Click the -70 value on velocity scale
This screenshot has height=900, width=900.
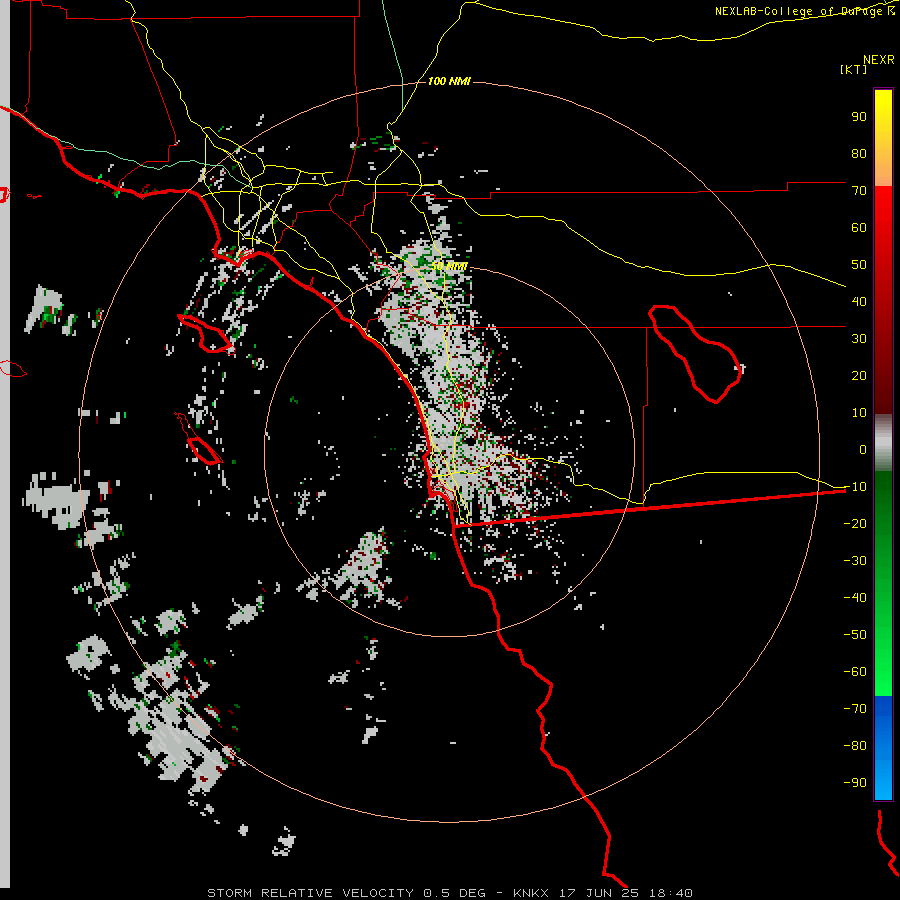tap(855, 709)
